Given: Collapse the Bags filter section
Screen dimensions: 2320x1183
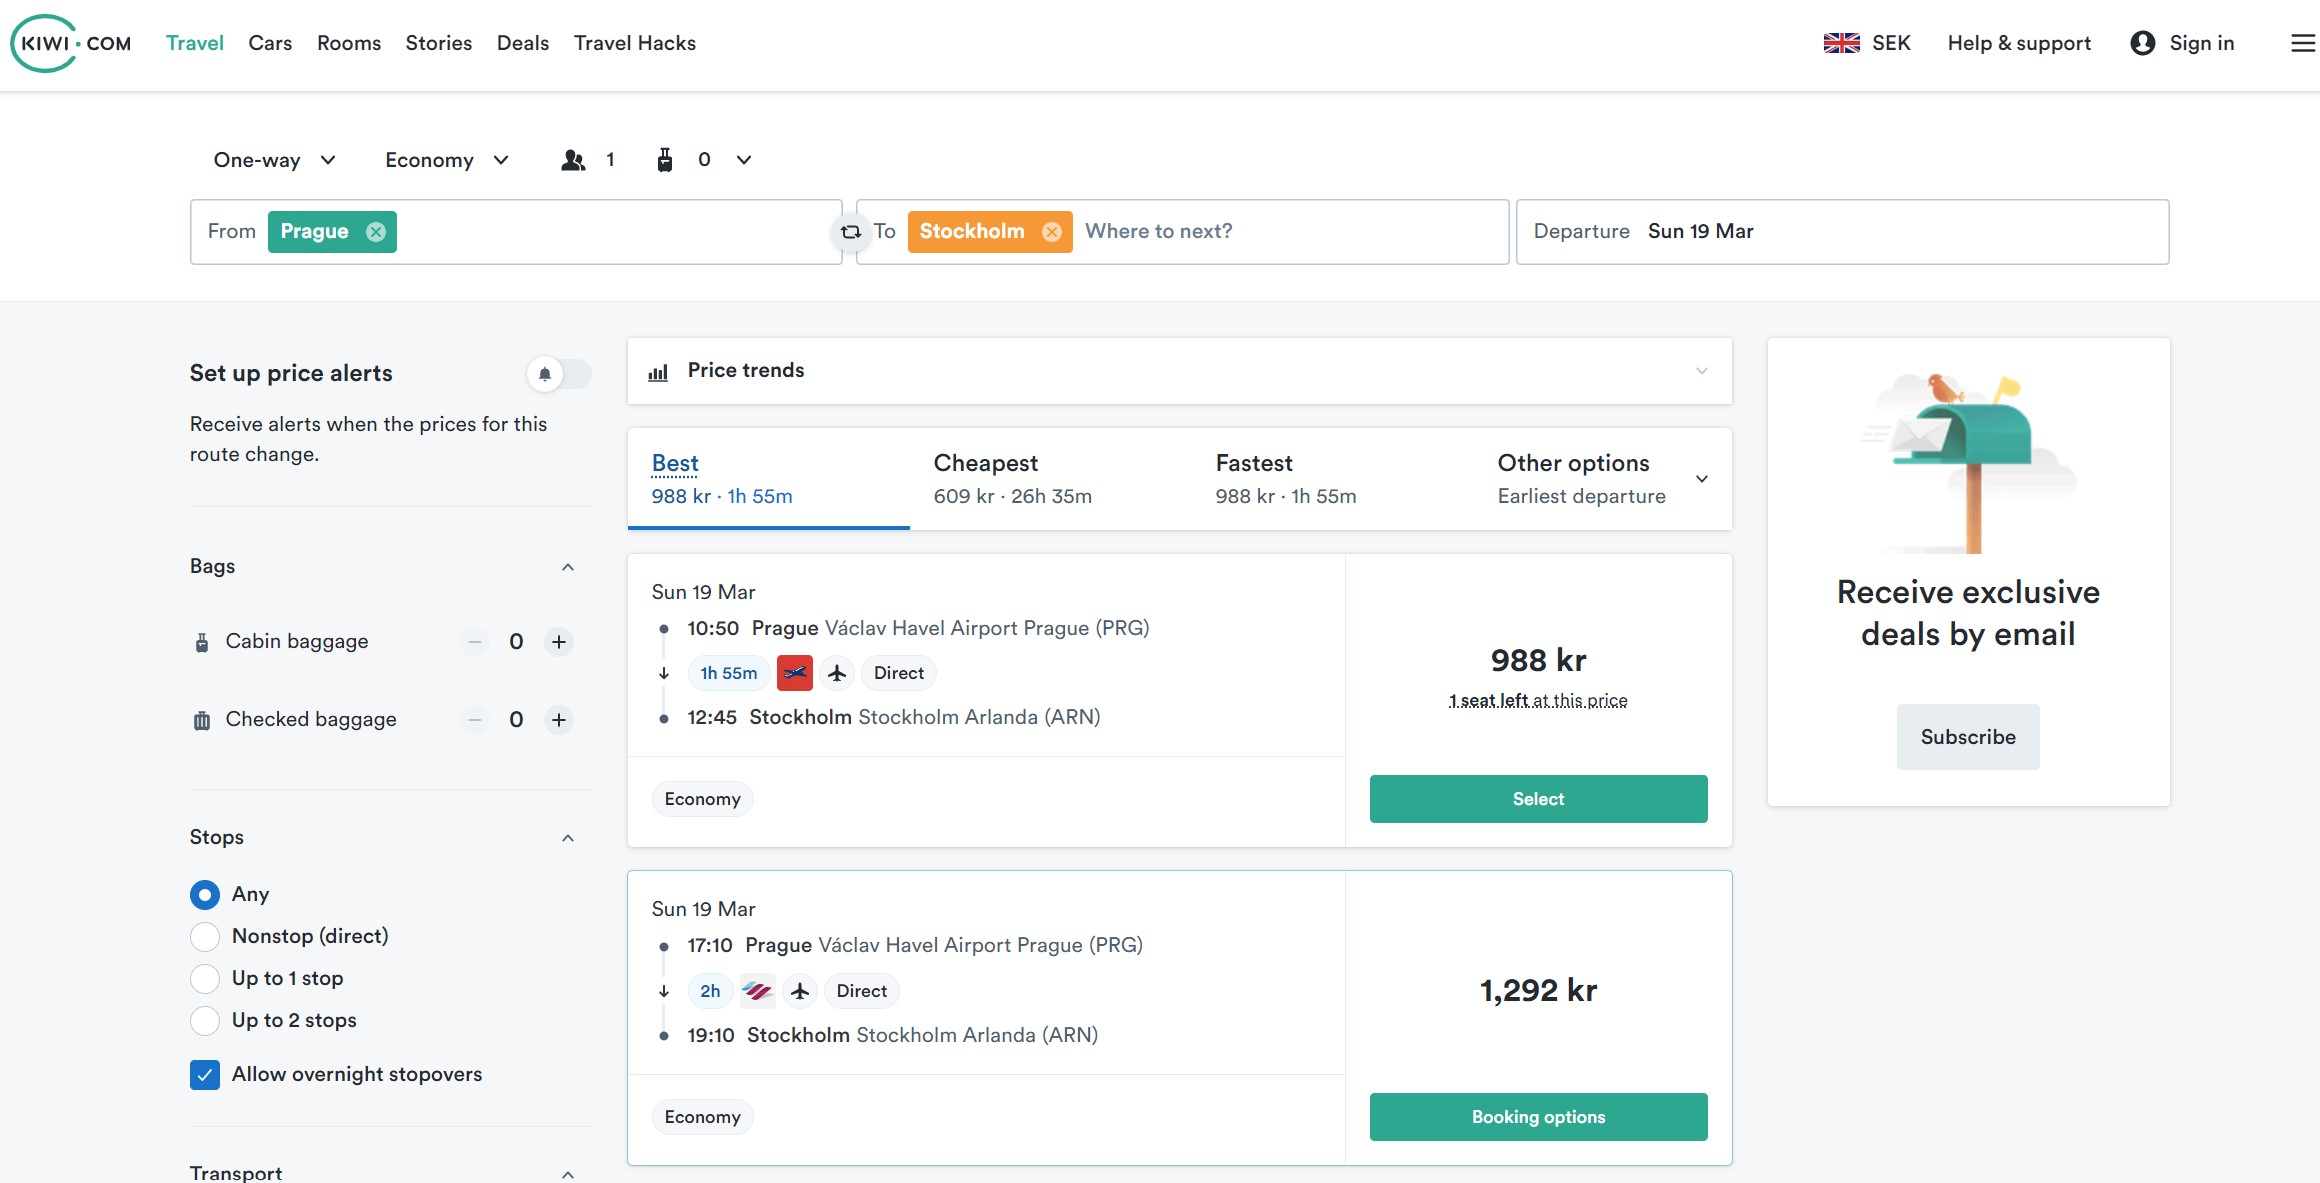Looking at the screenshot, I should (568, 567).
